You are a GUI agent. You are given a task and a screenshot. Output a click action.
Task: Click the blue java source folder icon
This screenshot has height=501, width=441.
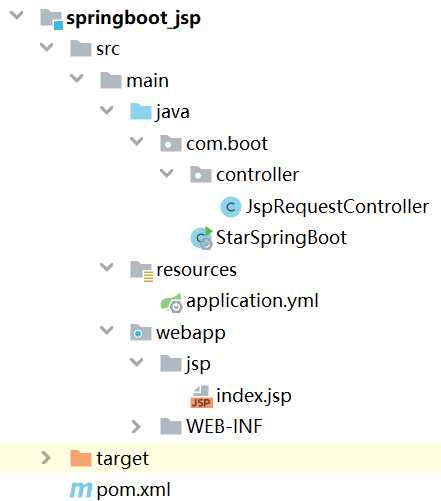(141, 112)
